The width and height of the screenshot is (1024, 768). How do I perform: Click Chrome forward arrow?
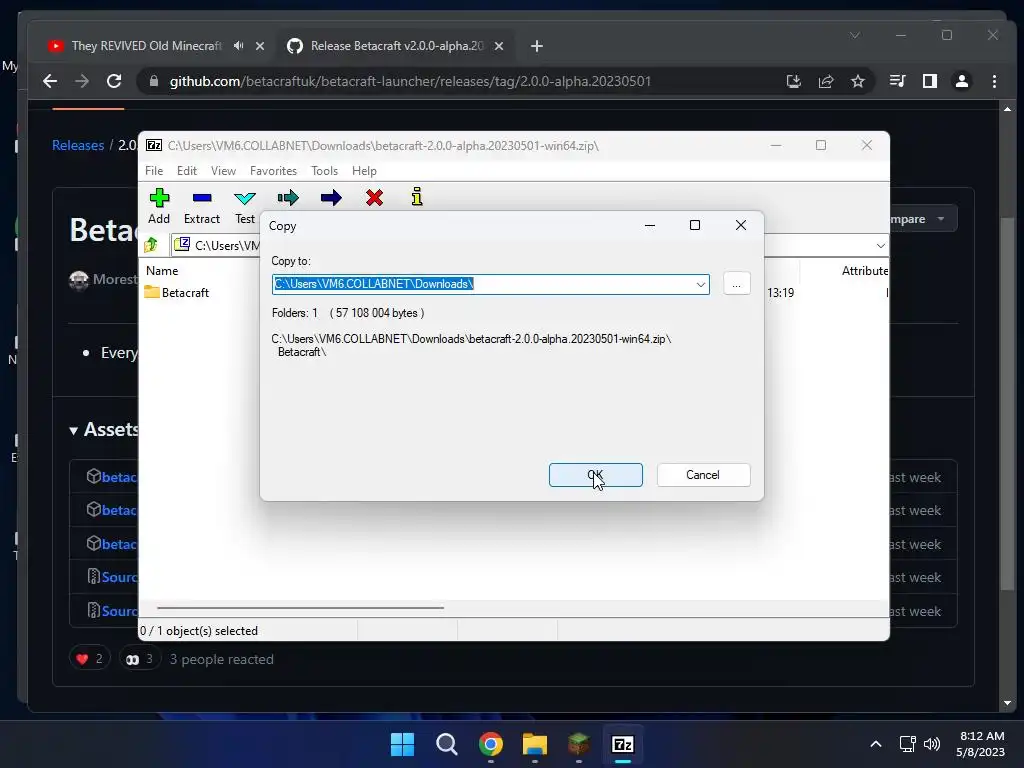pos(82,81)
